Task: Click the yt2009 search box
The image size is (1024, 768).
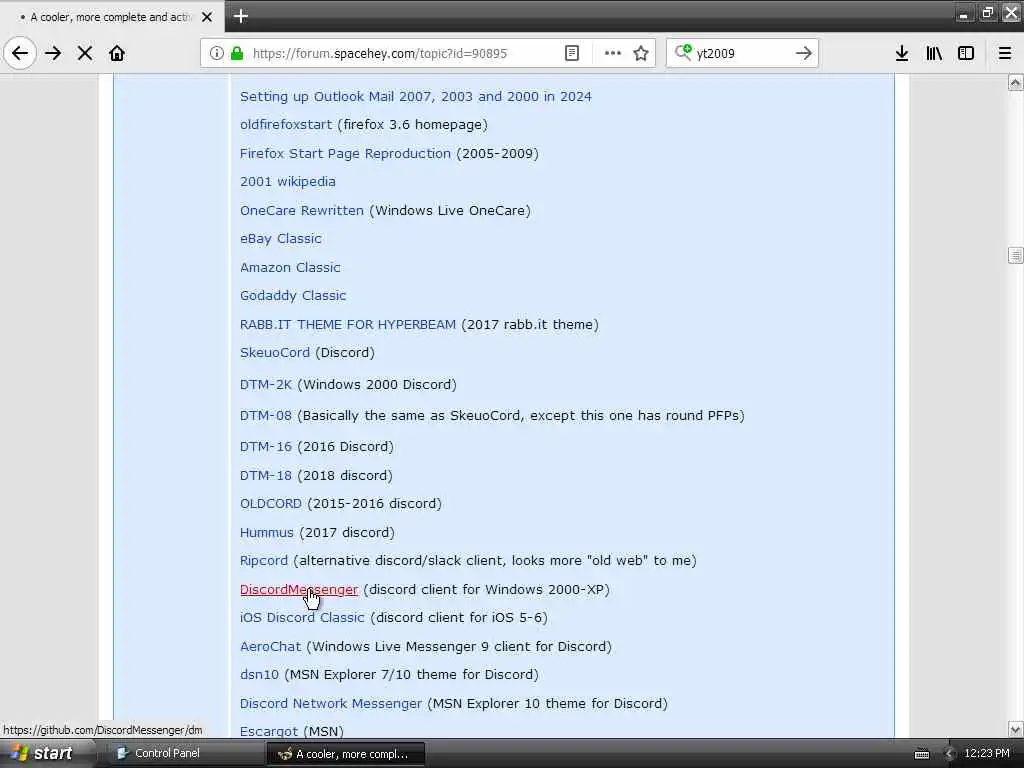Action: pyautogui.click(x=741, y=53)
